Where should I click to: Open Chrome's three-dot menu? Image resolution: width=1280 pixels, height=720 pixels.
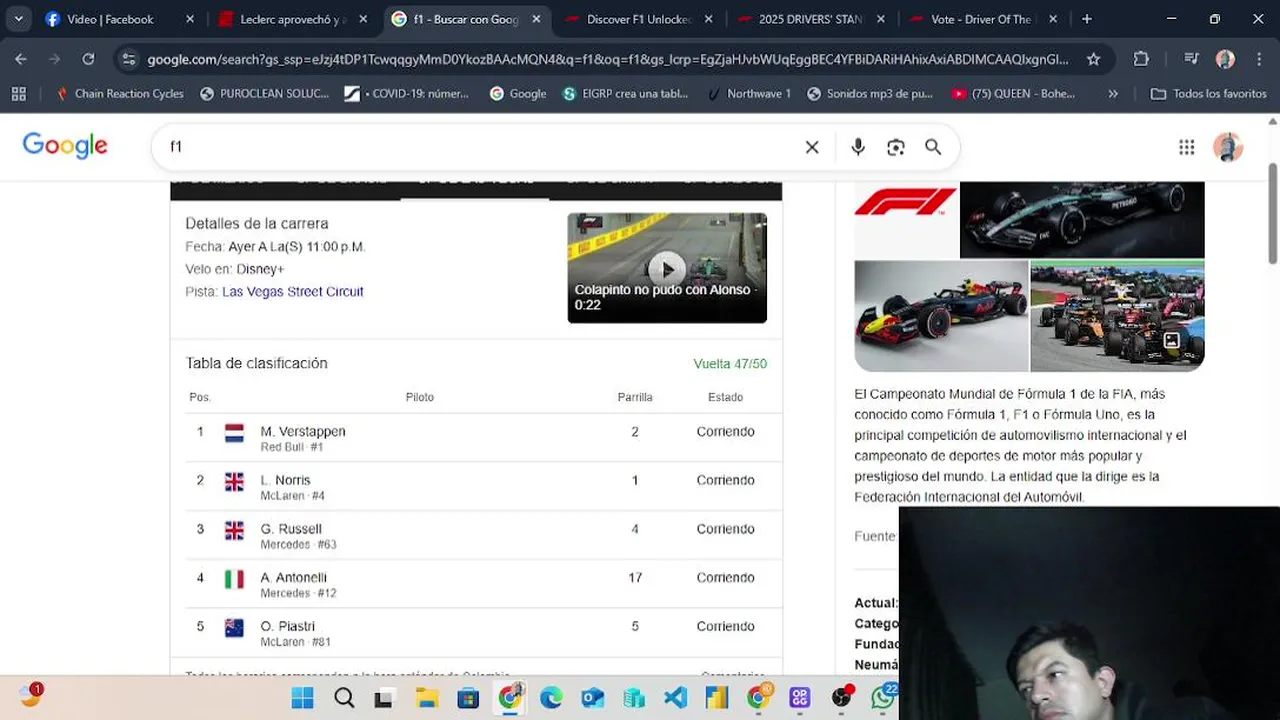tap(1259, 59)
